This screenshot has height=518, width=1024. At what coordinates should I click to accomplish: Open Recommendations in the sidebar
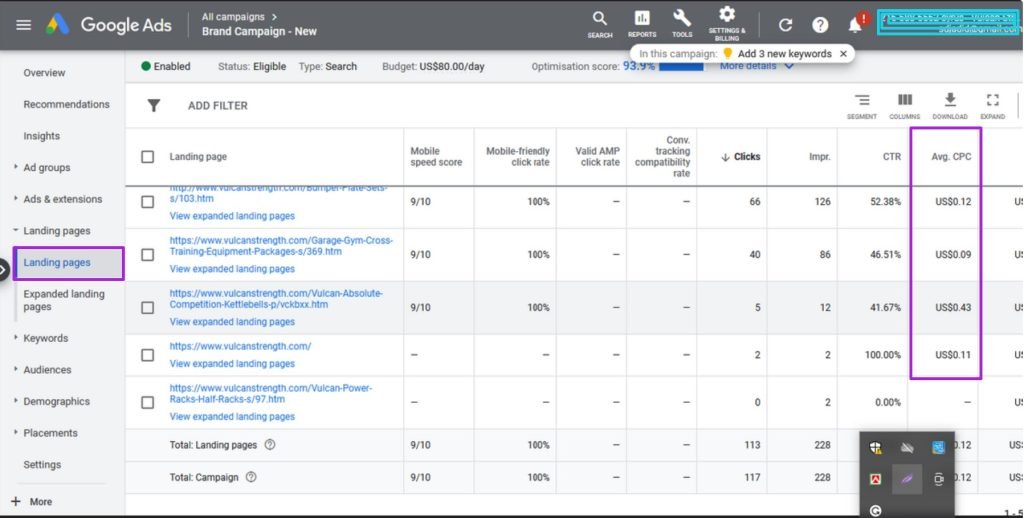pyautogui.click(x=66, y=104)
